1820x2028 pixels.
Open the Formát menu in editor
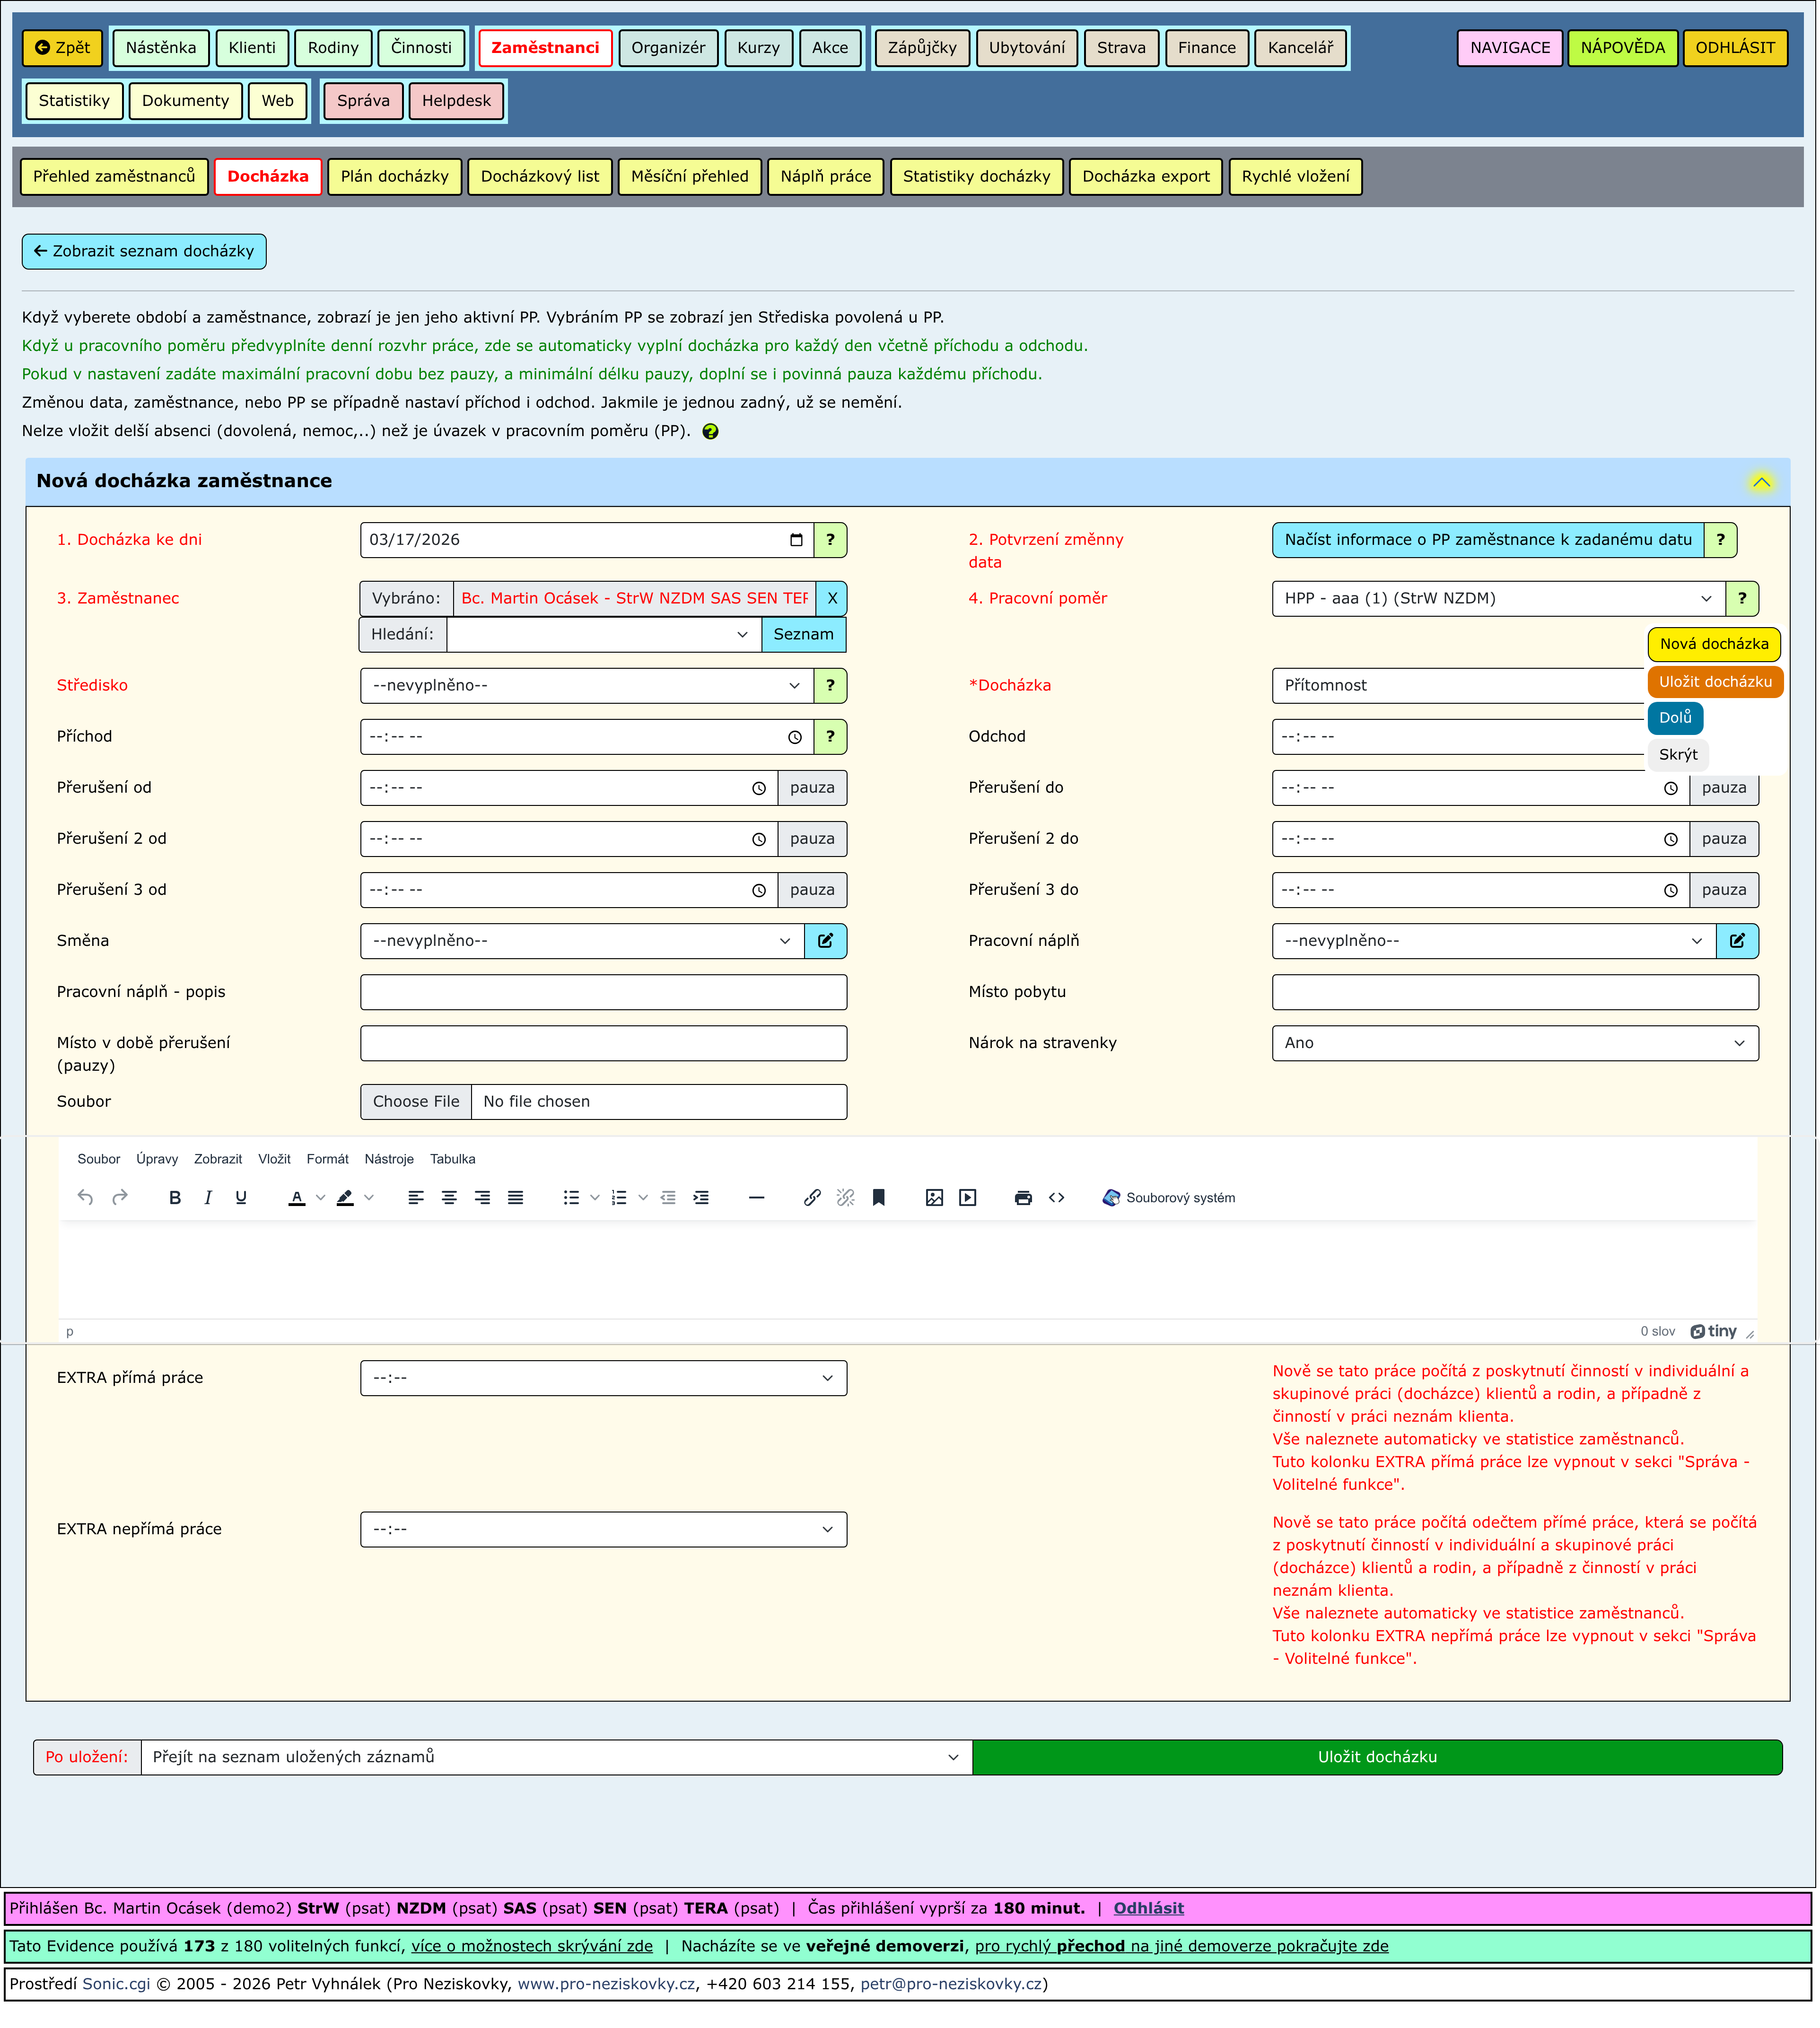pos(327,1159)
